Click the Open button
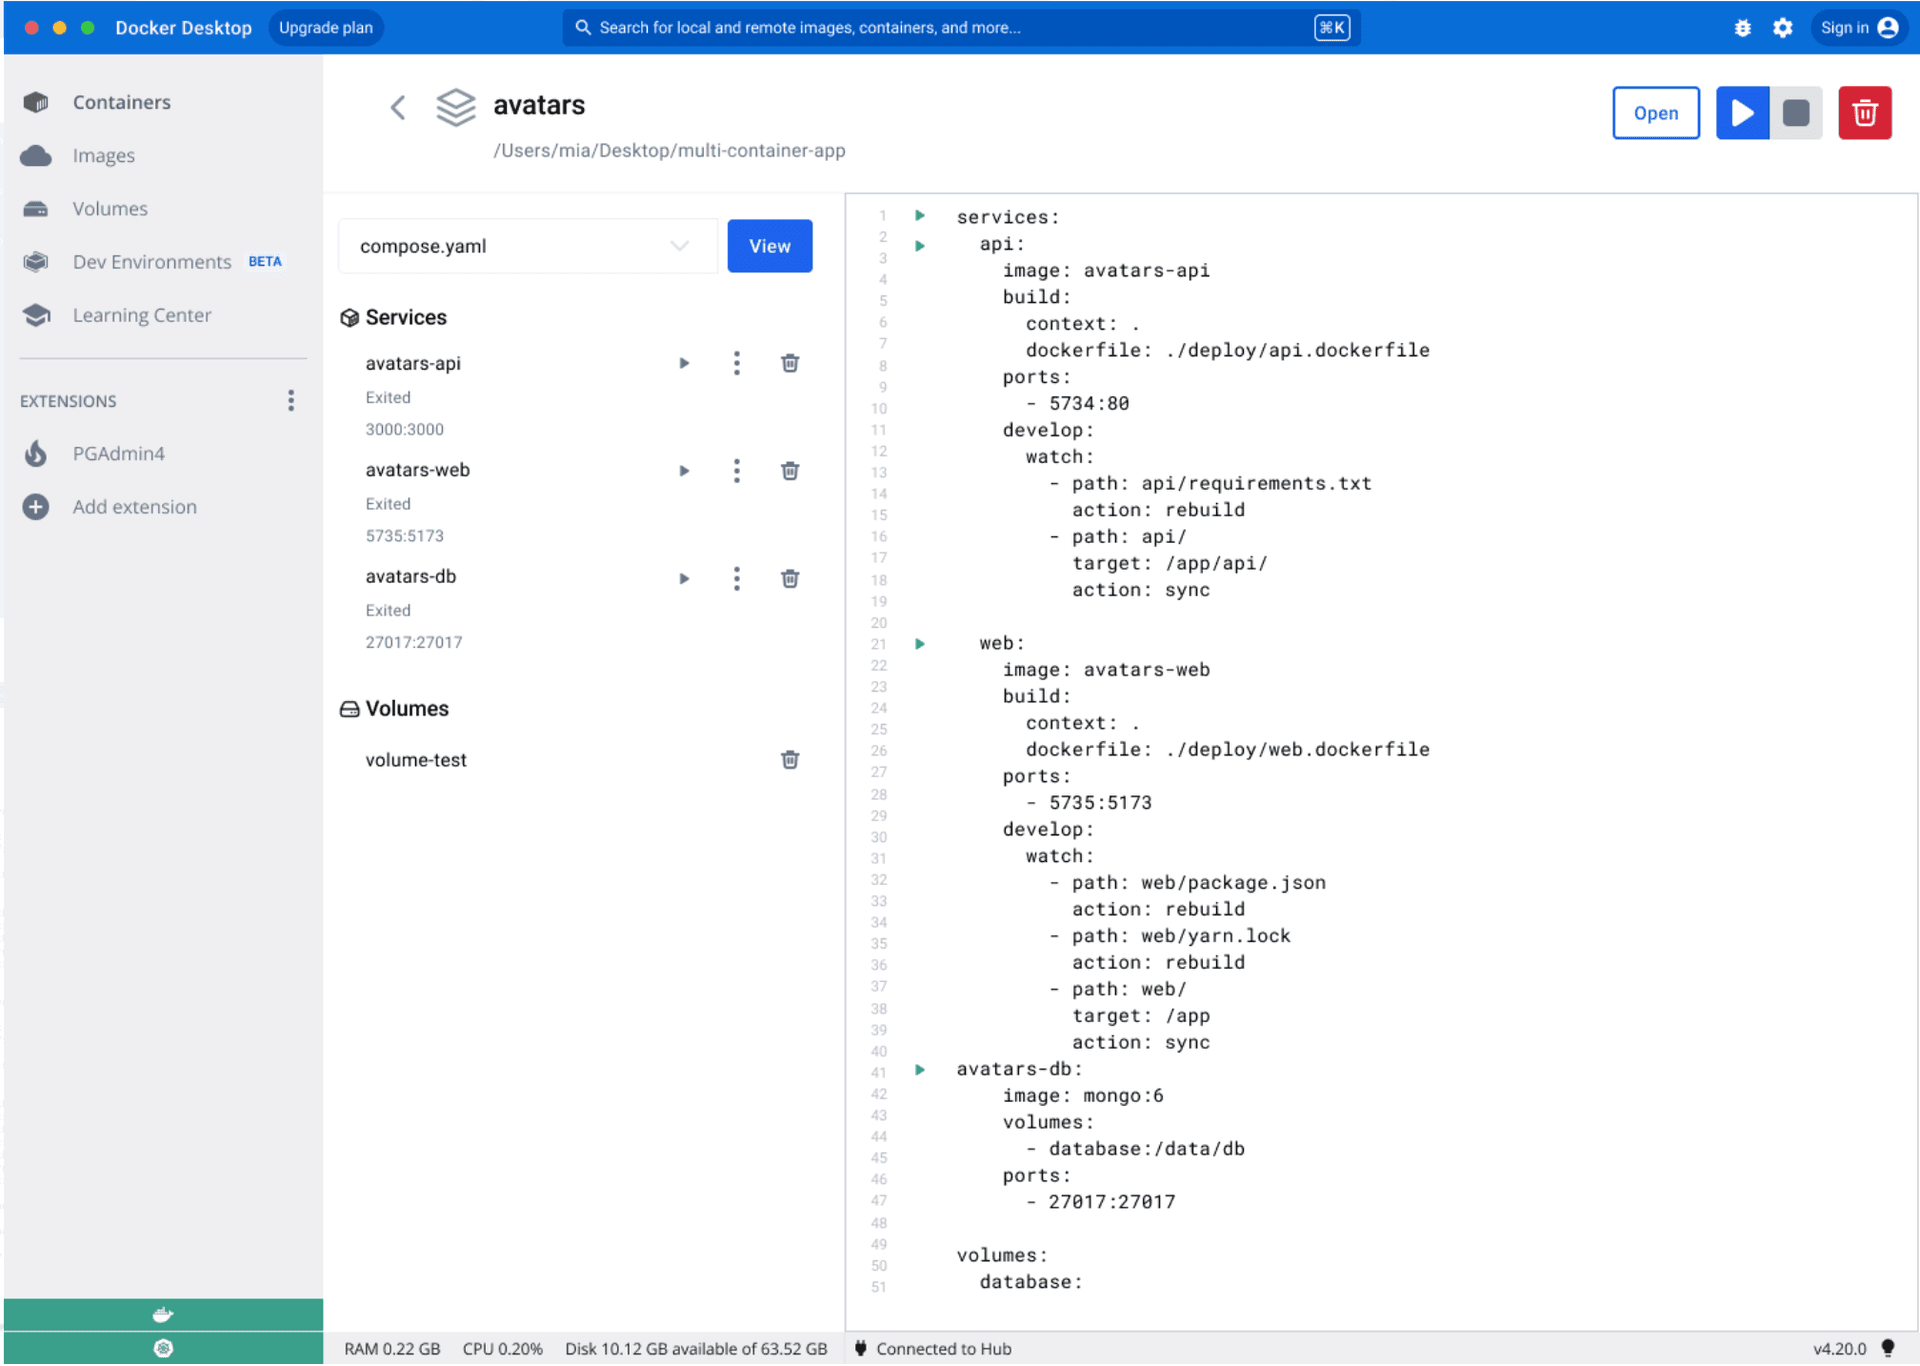Image resolution: width=1920 pixels, height=1366 pixels. click(1655, 113)
